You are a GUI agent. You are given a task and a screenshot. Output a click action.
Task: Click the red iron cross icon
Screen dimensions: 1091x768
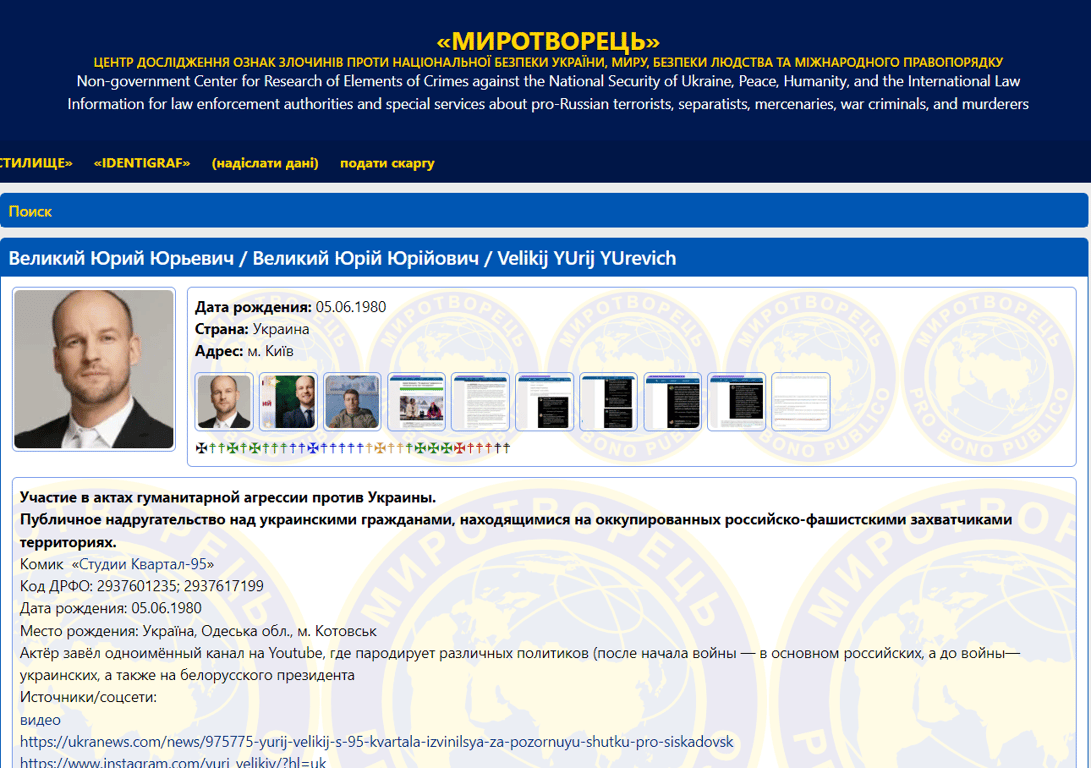(x=461, y=448)
